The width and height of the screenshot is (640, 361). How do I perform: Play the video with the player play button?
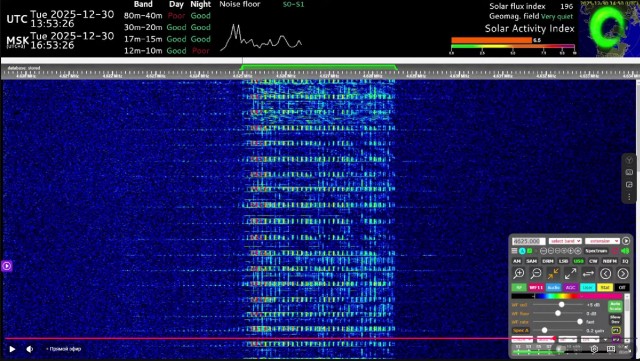[12, 349]
